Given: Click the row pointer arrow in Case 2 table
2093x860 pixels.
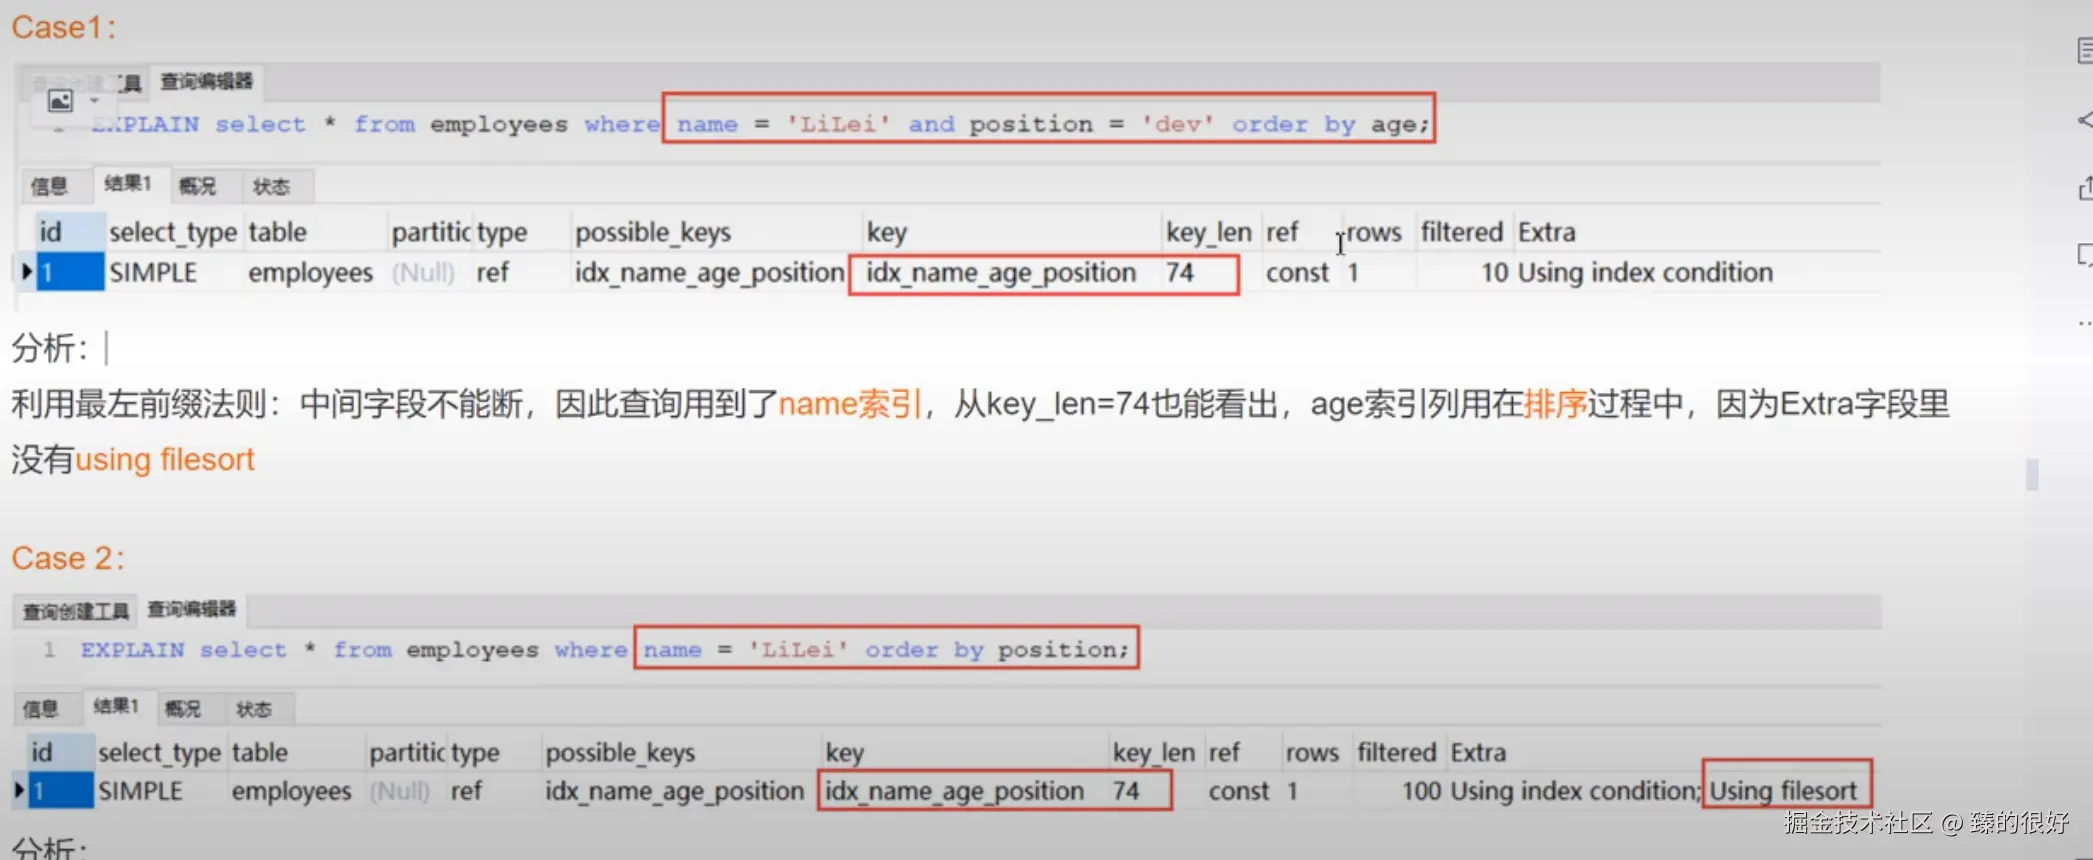Looking at the screenshot, I should pyautogui.click(x=18, y=790).
